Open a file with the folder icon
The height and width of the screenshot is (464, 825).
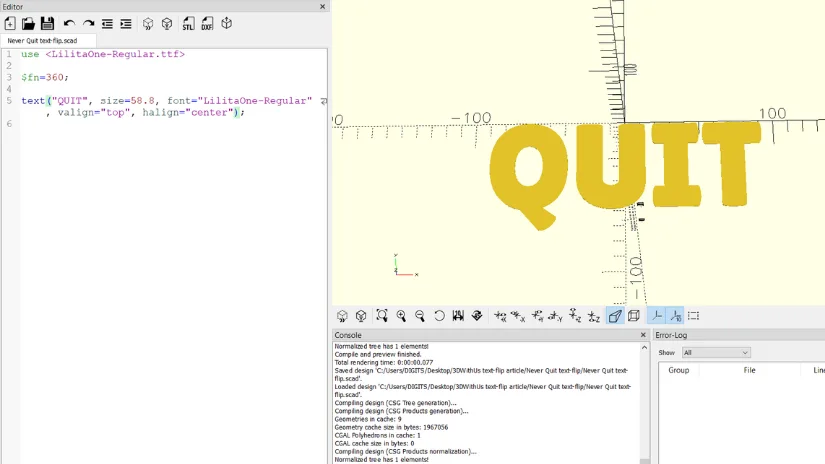[x=28, y=24]
